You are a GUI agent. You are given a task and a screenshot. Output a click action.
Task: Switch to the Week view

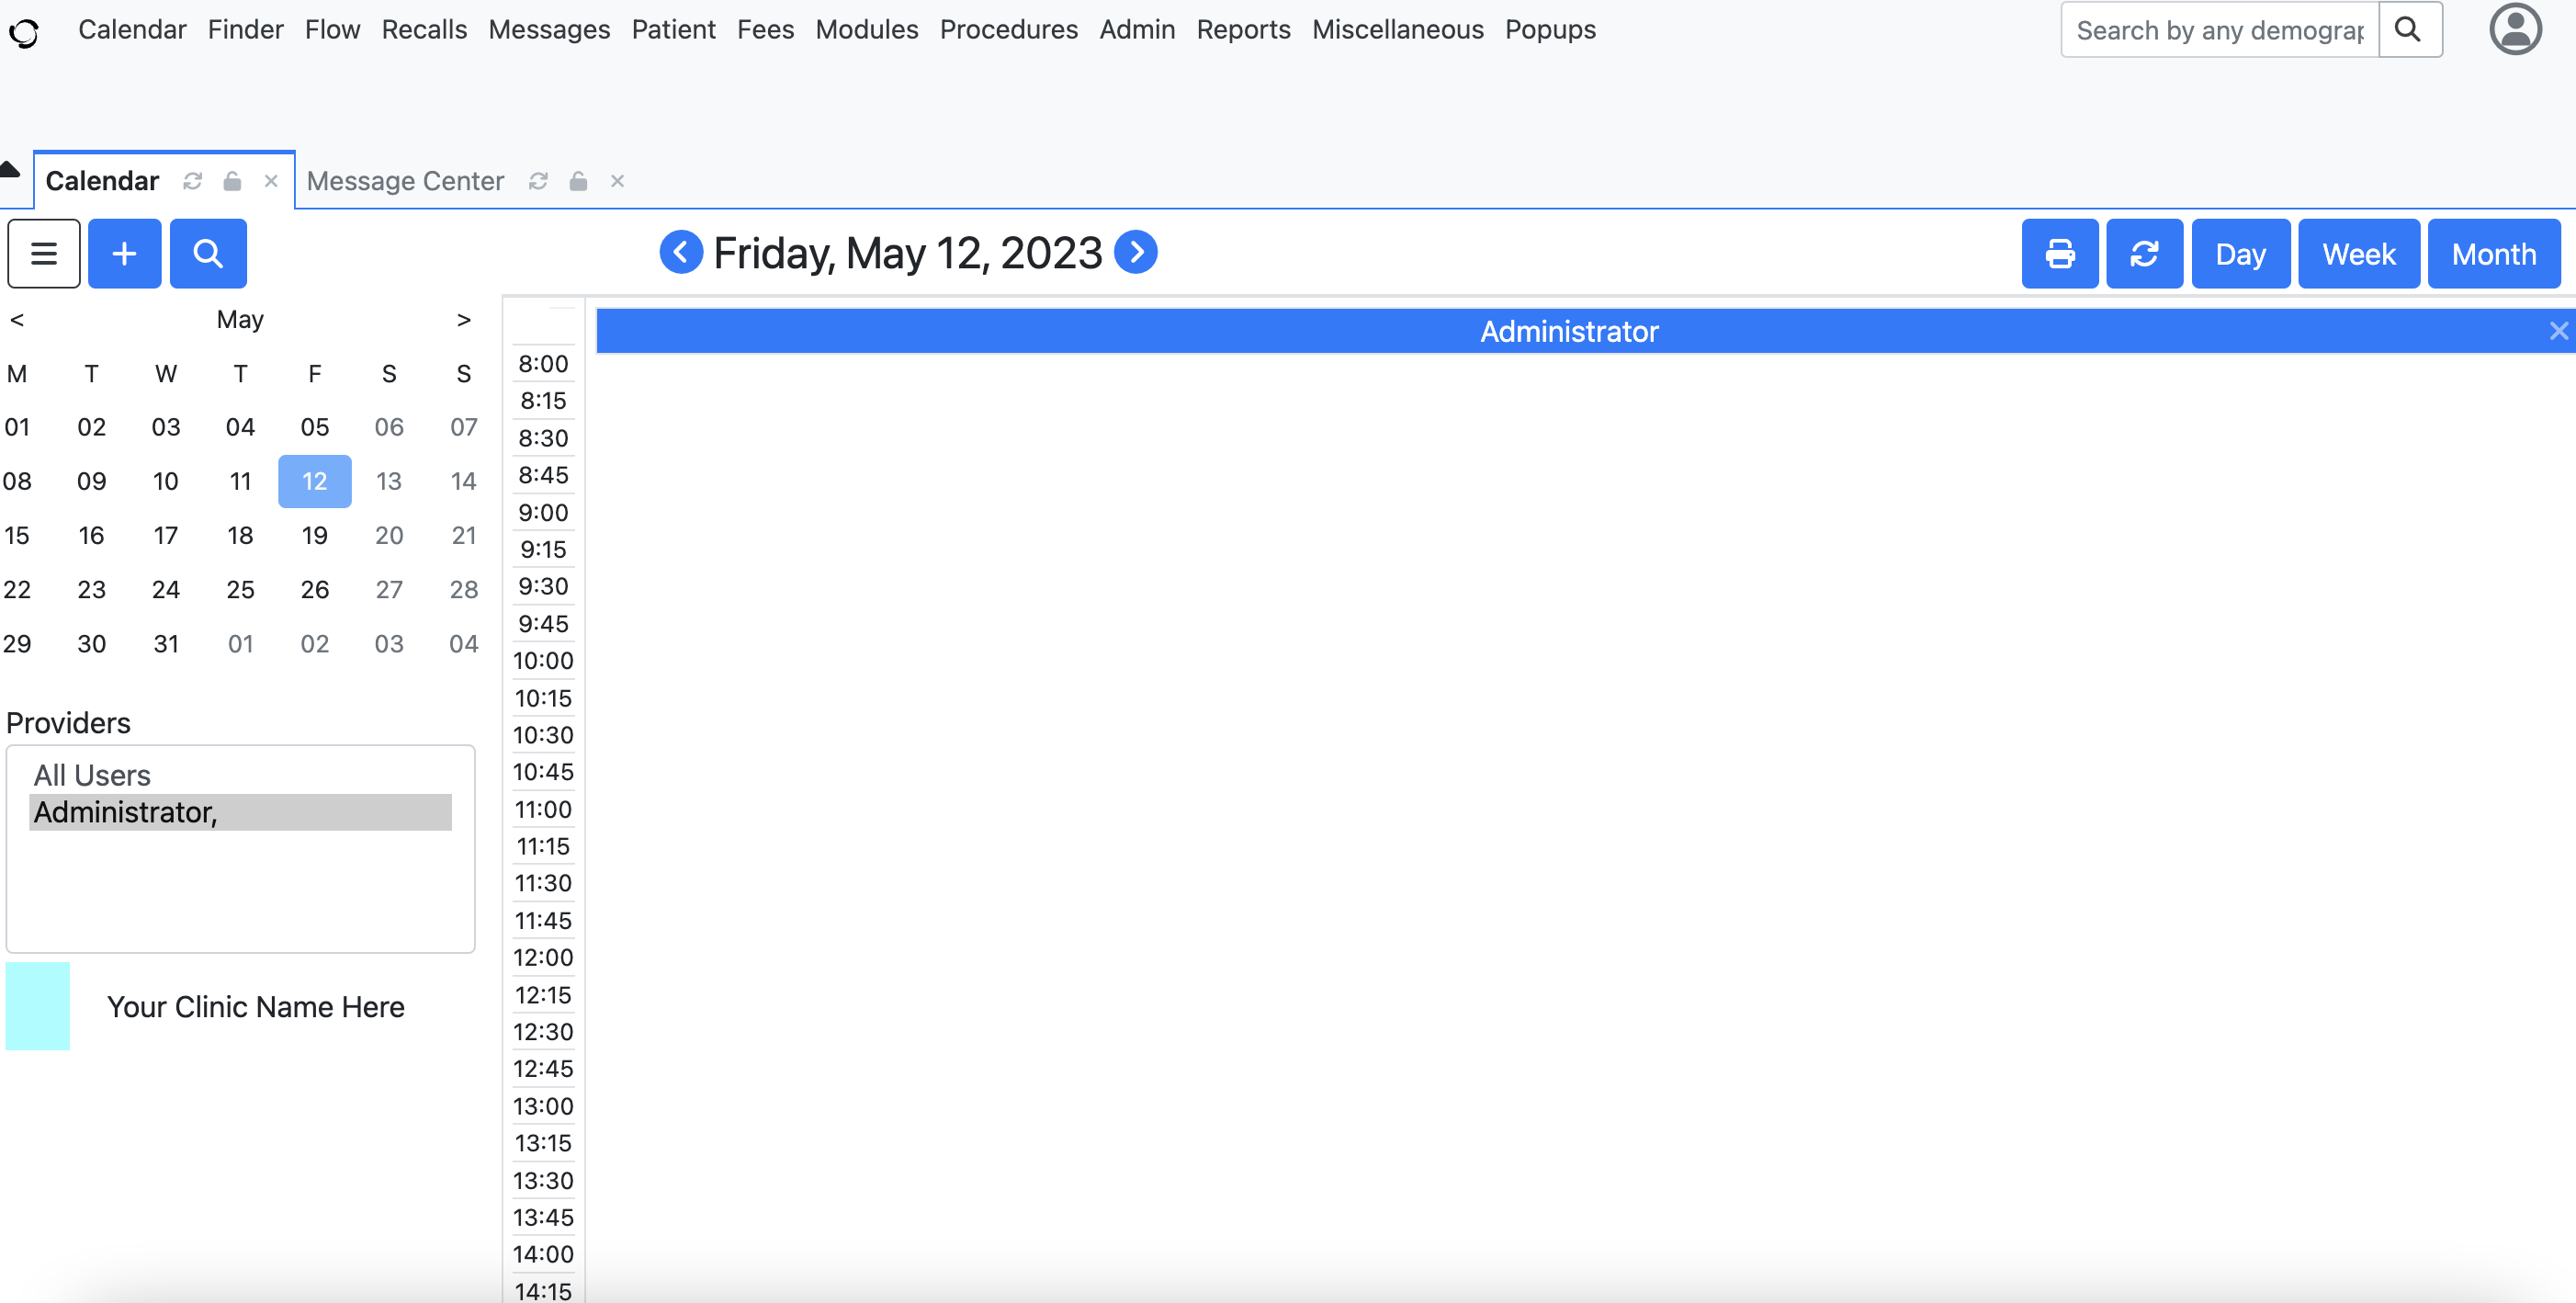point(2360,253)
